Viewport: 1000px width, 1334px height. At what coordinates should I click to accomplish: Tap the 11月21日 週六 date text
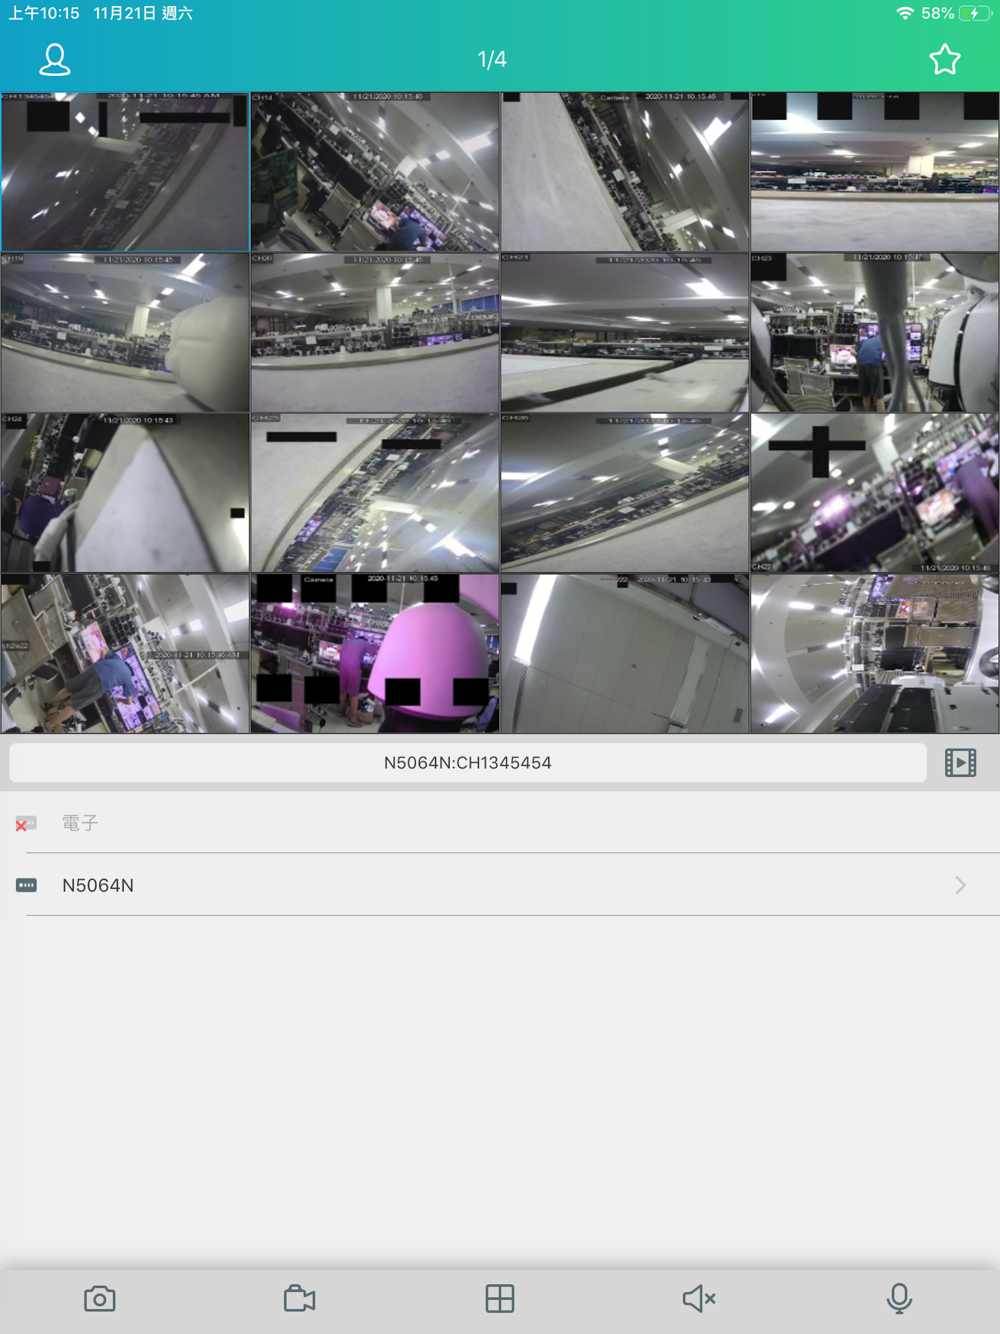[143, 13]
